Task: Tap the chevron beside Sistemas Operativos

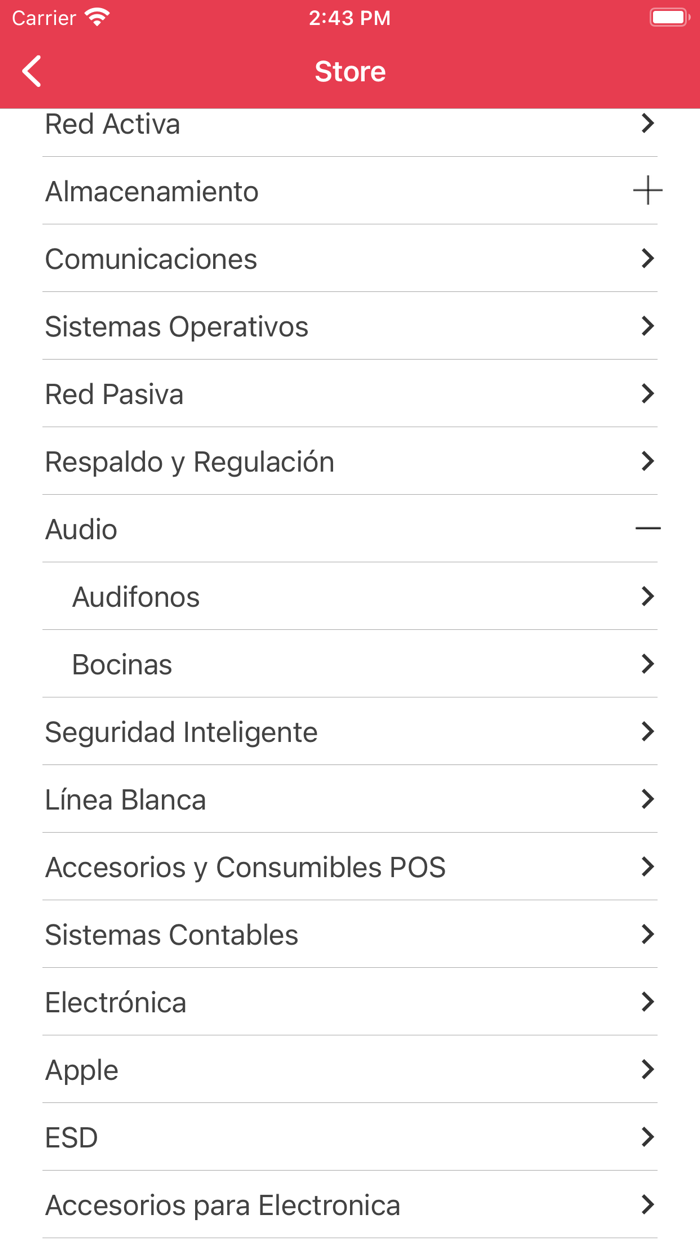Action: pyautogui.click(x=647, y=326)
